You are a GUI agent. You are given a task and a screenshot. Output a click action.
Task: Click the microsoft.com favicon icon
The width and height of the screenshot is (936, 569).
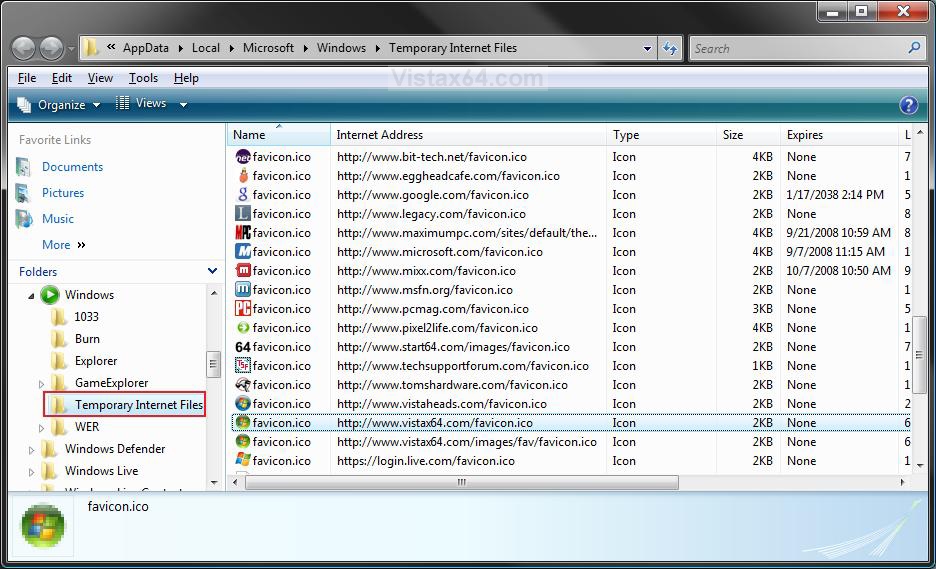pos(243,252)
